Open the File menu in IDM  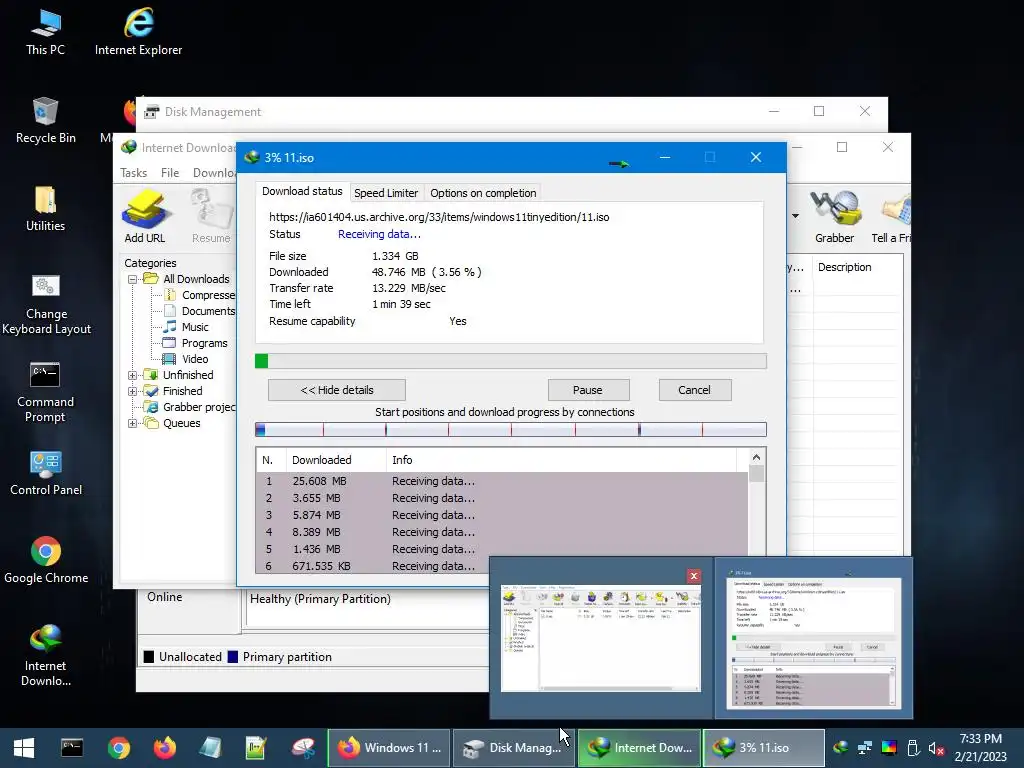[170, 173]
